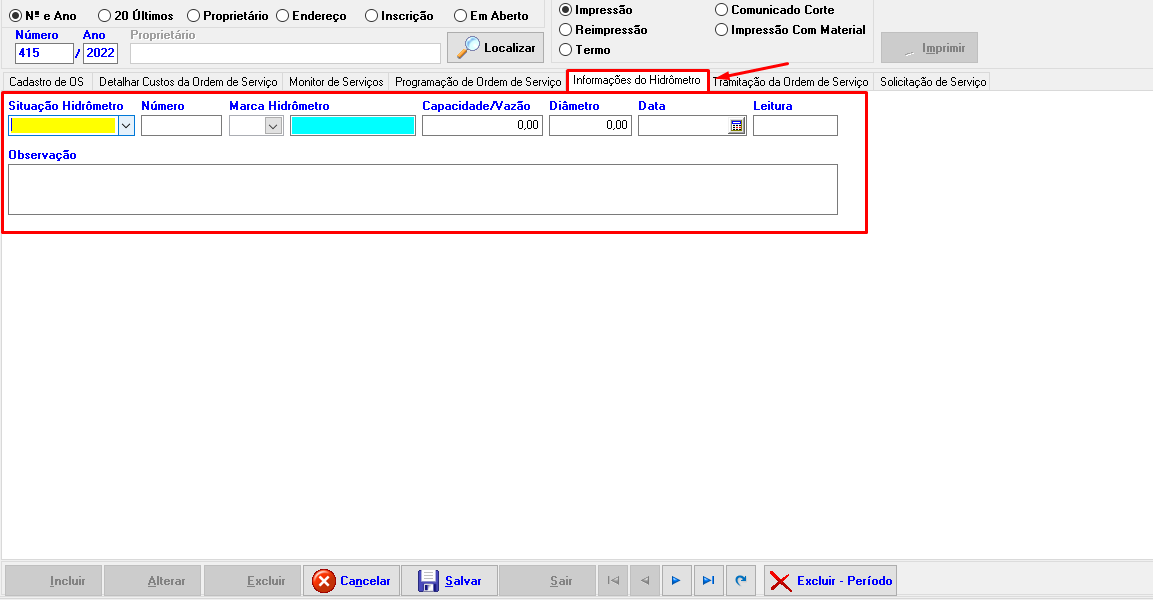
Task: Click the floppy disk Salvar button
Action: click(x=449, y=581)
